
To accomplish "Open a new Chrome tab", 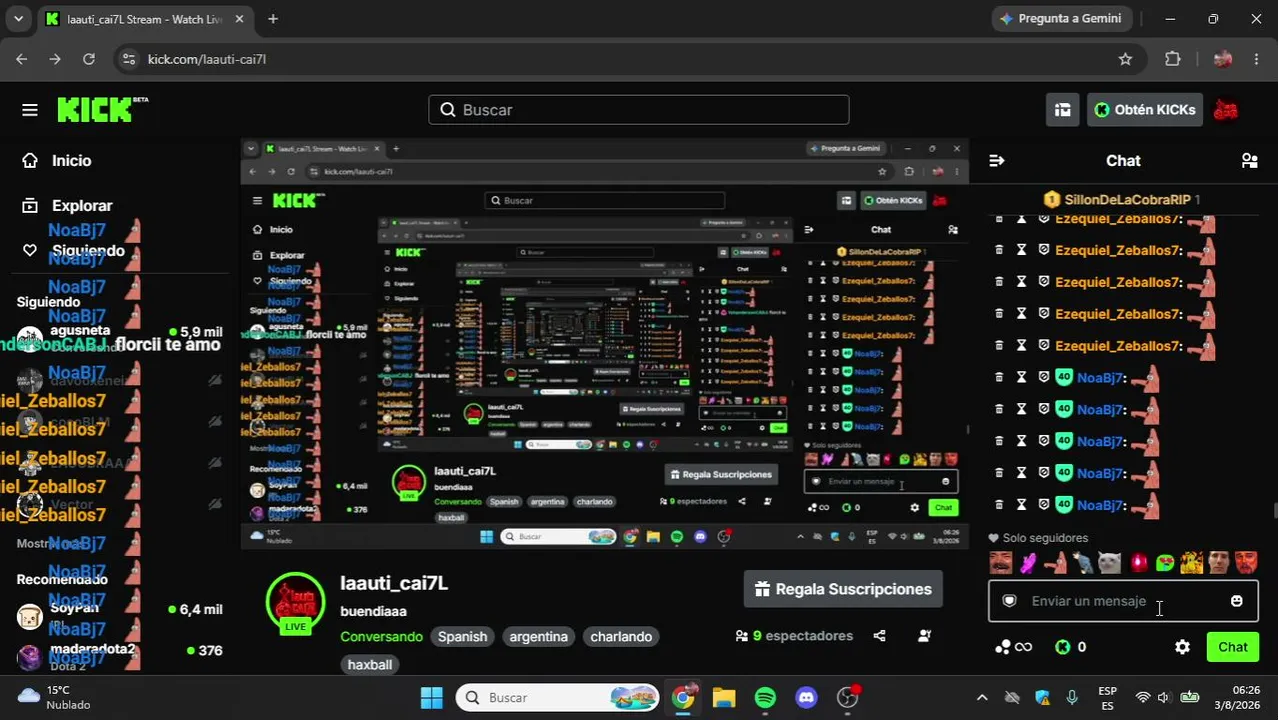I will point(273,19).
